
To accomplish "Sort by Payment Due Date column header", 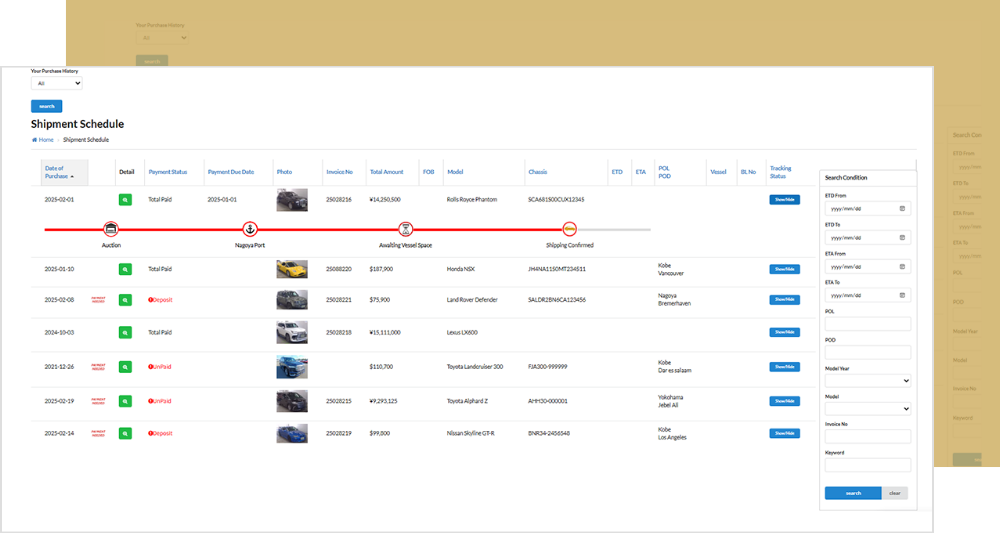I will 231,172.
